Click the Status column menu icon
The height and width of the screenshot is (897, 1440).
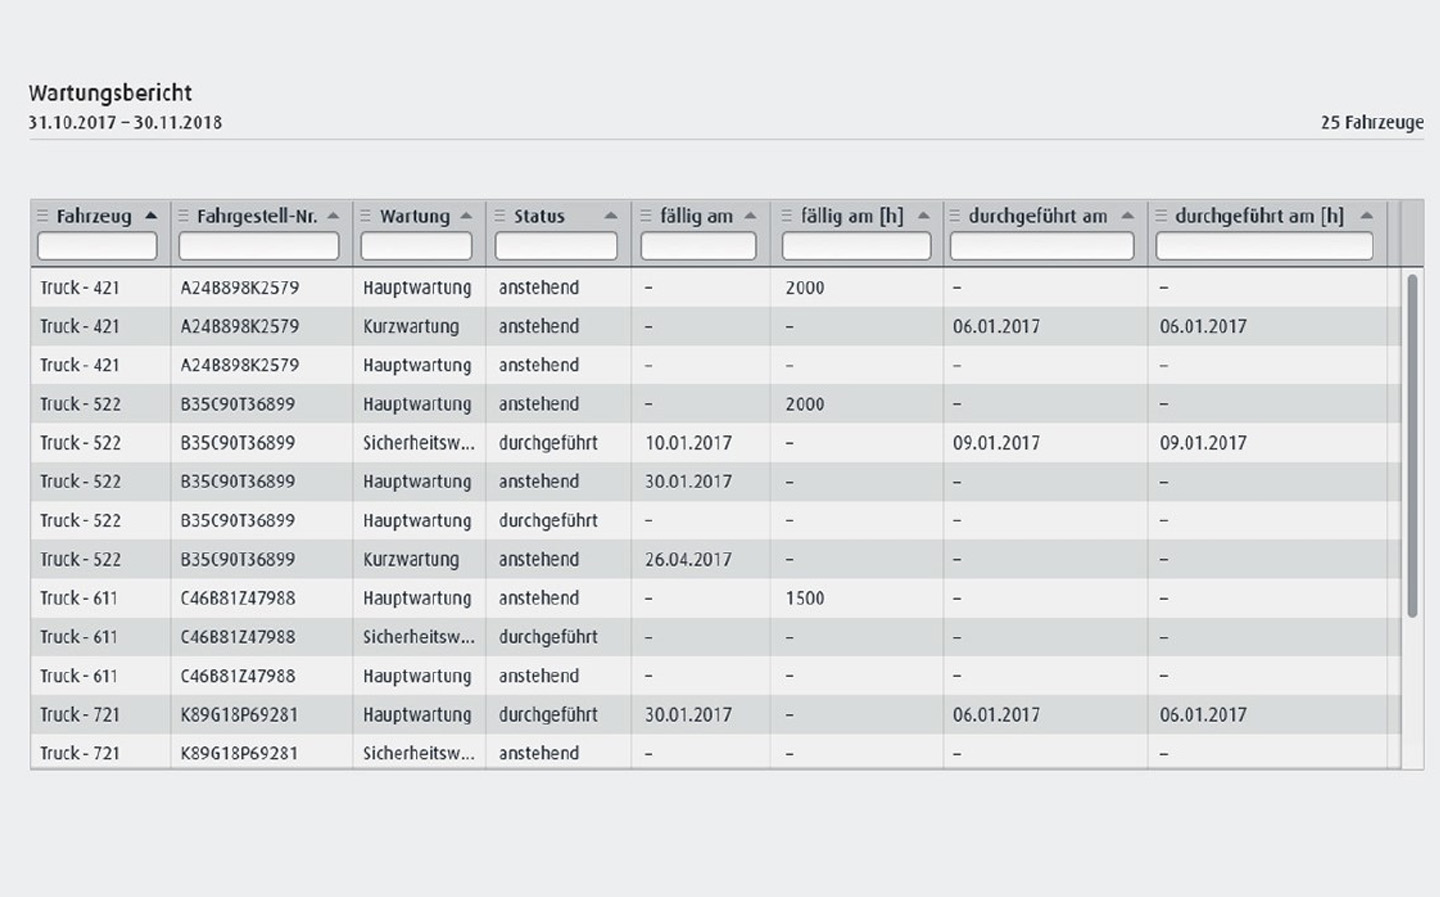[x=499, y=216]
